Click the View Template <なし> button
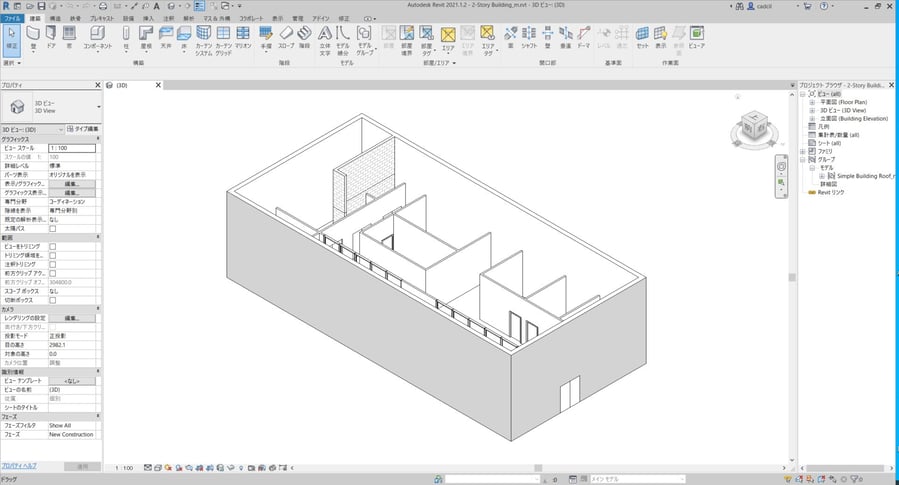Screen dimensions: 899x485 [72, 381]
